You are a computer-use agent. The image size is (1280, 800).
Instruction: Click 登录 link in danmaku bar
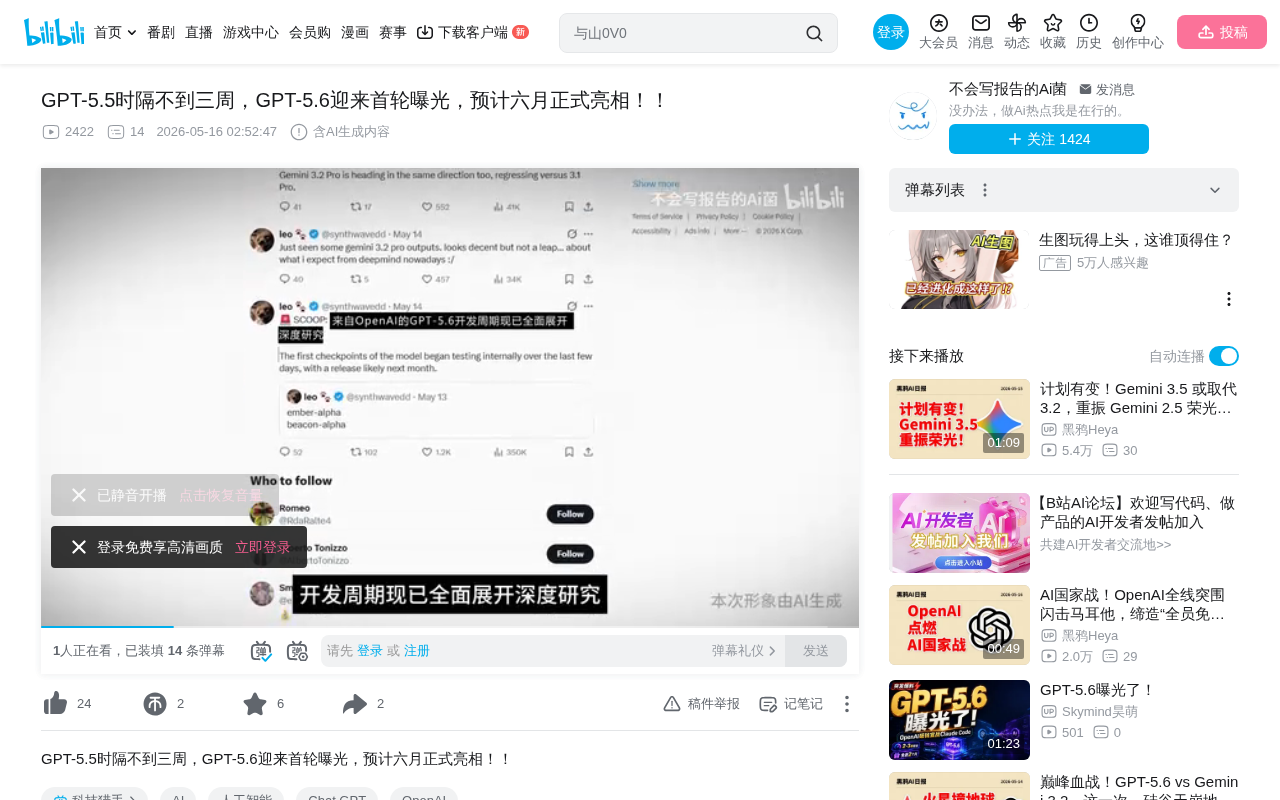pyautogui.click(x=370, y=651)
